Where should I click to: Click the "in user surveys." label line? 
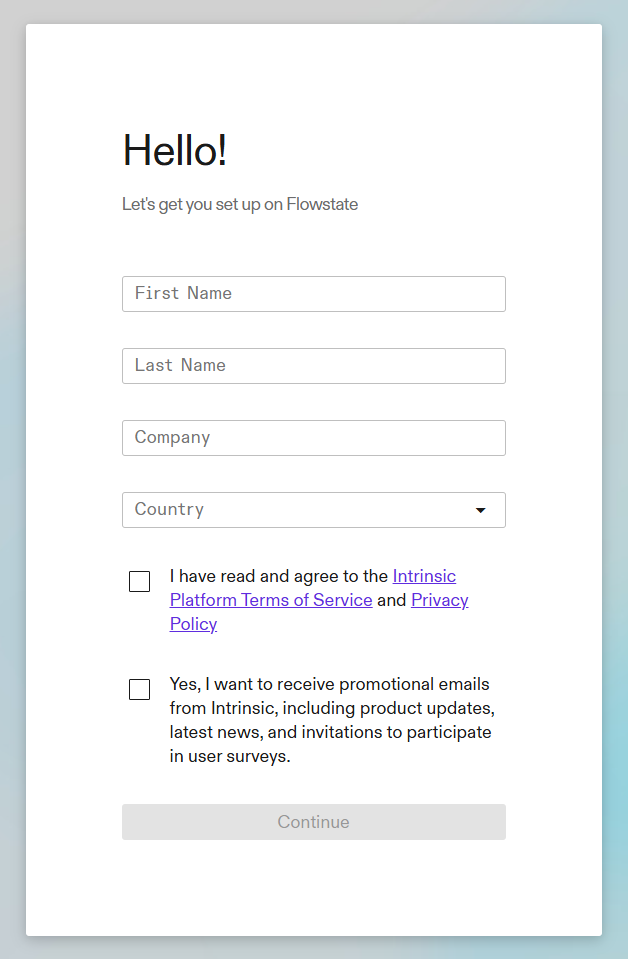[x=230, y=757]
